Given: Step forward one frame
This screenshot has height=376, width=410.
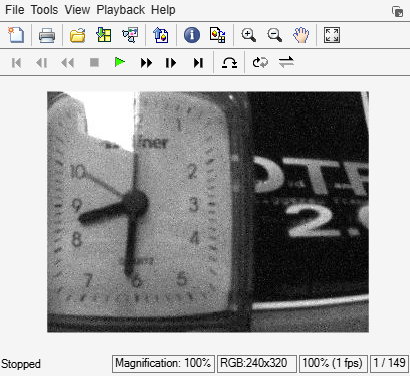Looking at the screenshot, I should click(x=171, y=63).
